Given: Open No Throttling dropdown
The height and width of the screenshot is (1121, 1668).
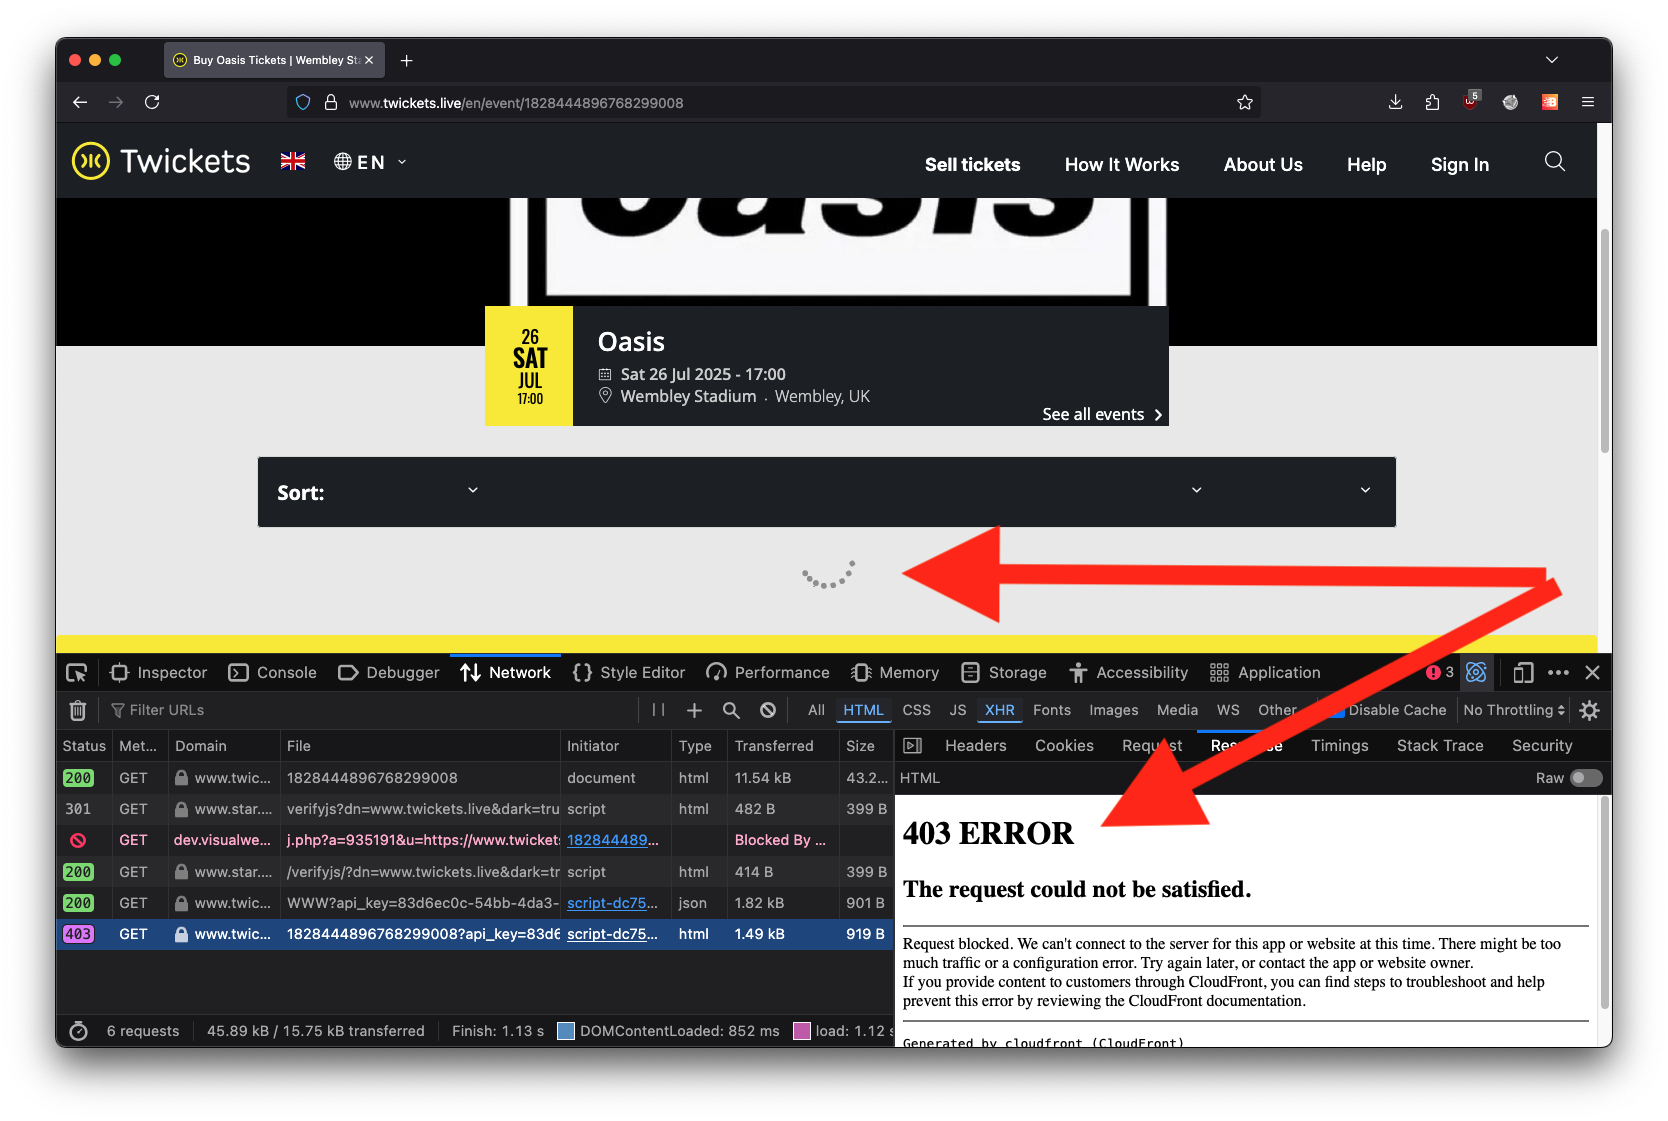Looking at the screenshot, I should (1514, 710).
